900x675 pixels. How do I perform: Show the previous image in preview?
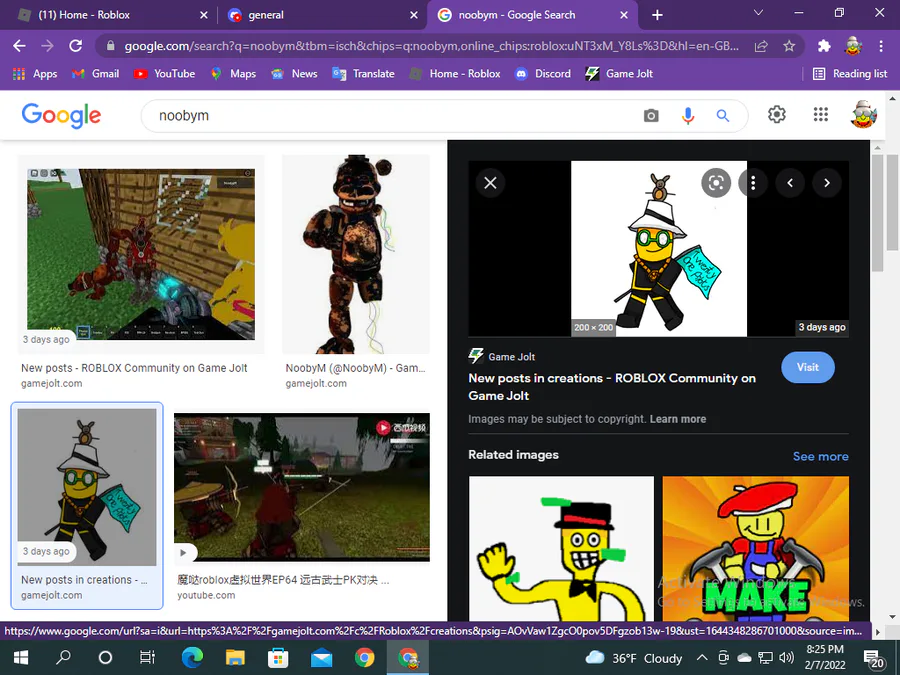point(790,183)
